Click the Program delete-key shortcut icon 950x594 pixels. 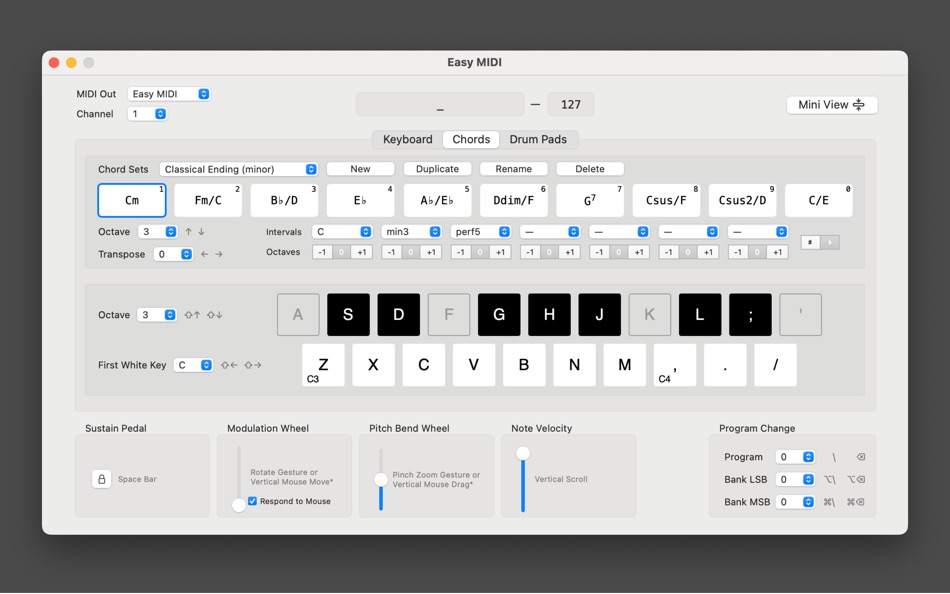point(860,457)
